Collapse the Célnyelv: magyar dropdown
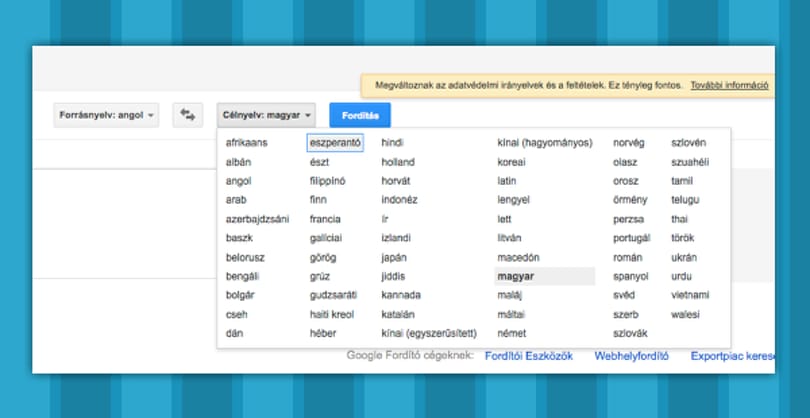 coord(266,115)
